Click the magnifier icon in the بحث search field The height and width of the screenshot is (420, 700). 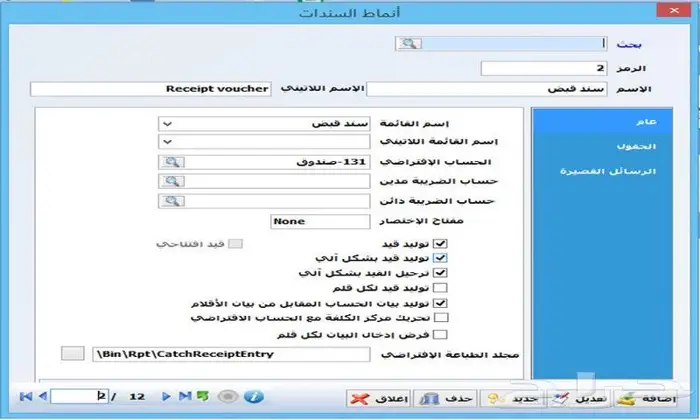tap(409, 43)
